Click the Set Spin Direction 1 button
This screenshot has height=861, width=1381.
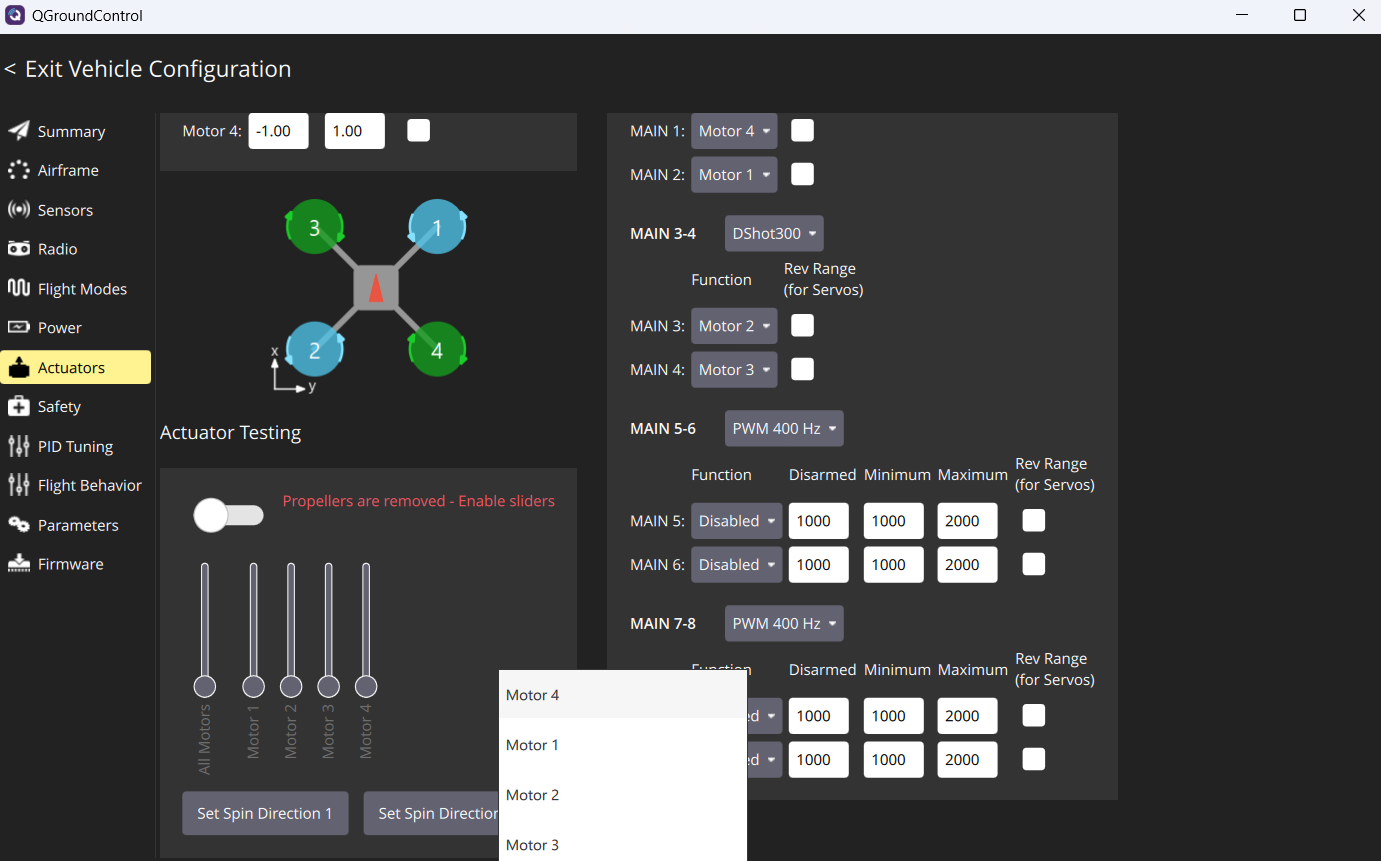point(265,813)
